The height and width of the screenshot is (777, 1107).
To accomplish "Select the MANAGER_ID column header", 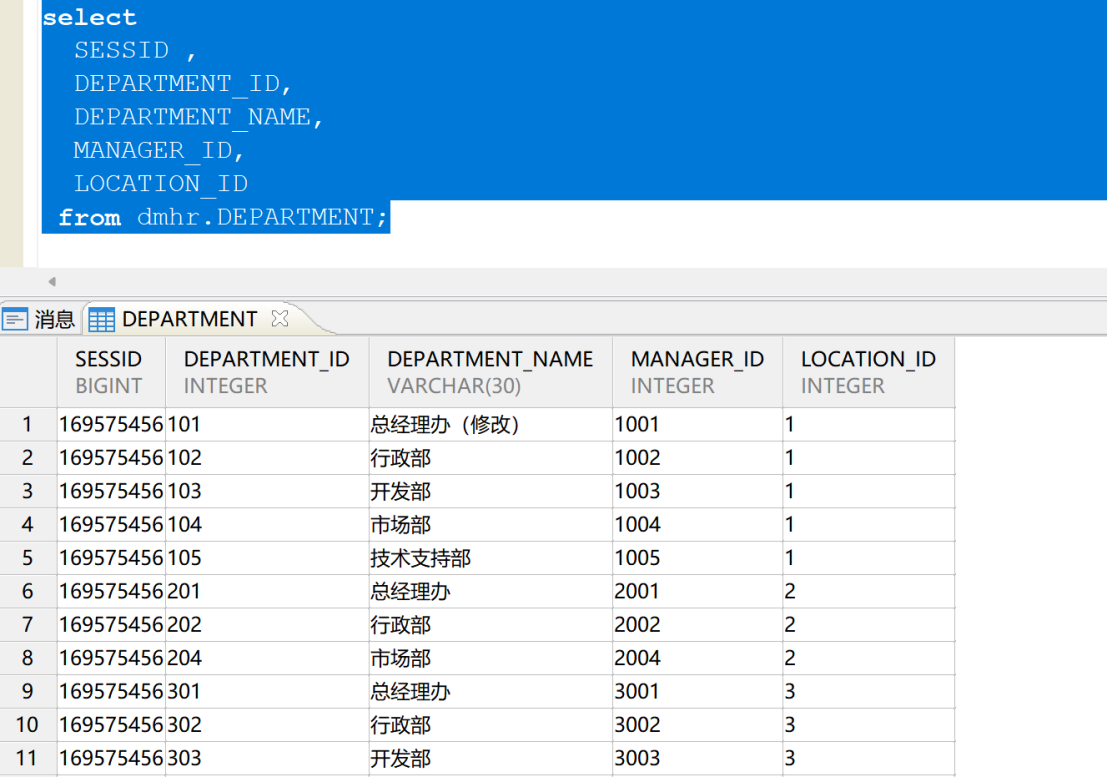I will click(x=698, y=372).
